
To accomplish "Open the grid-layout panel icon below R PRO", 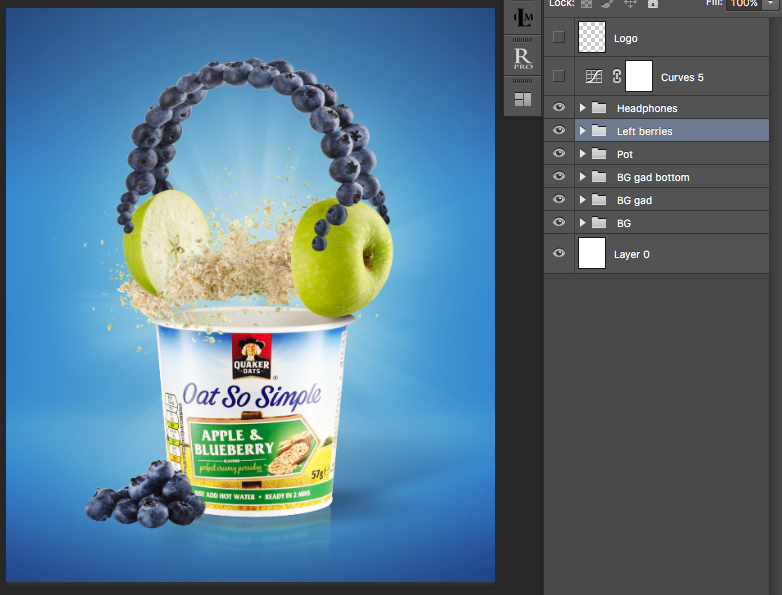I will [x=523, y=99].
